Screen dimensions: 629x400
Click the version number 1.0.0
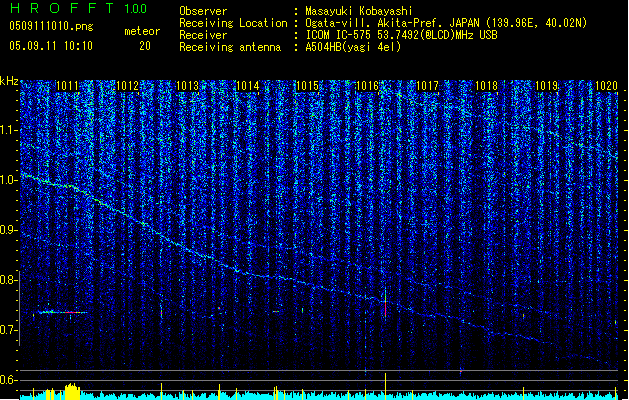(x=135, y=9)
